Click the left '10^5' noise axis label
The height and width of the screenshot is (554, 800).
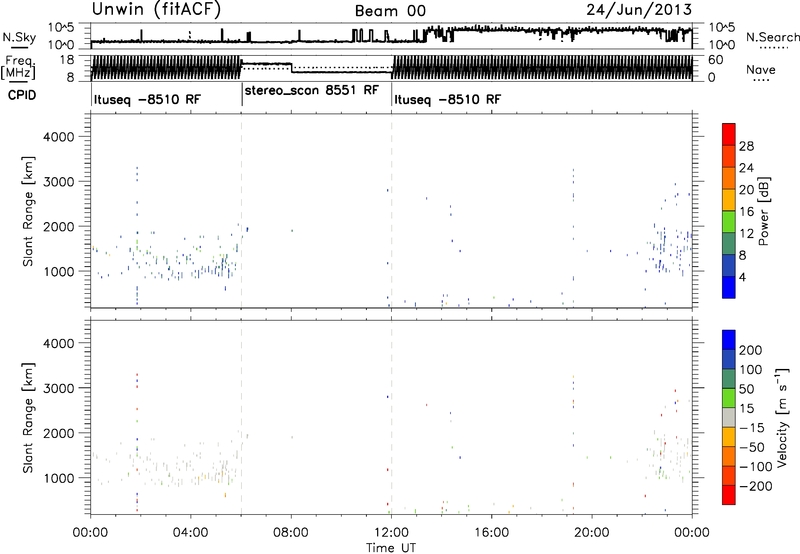coord(61,28)
